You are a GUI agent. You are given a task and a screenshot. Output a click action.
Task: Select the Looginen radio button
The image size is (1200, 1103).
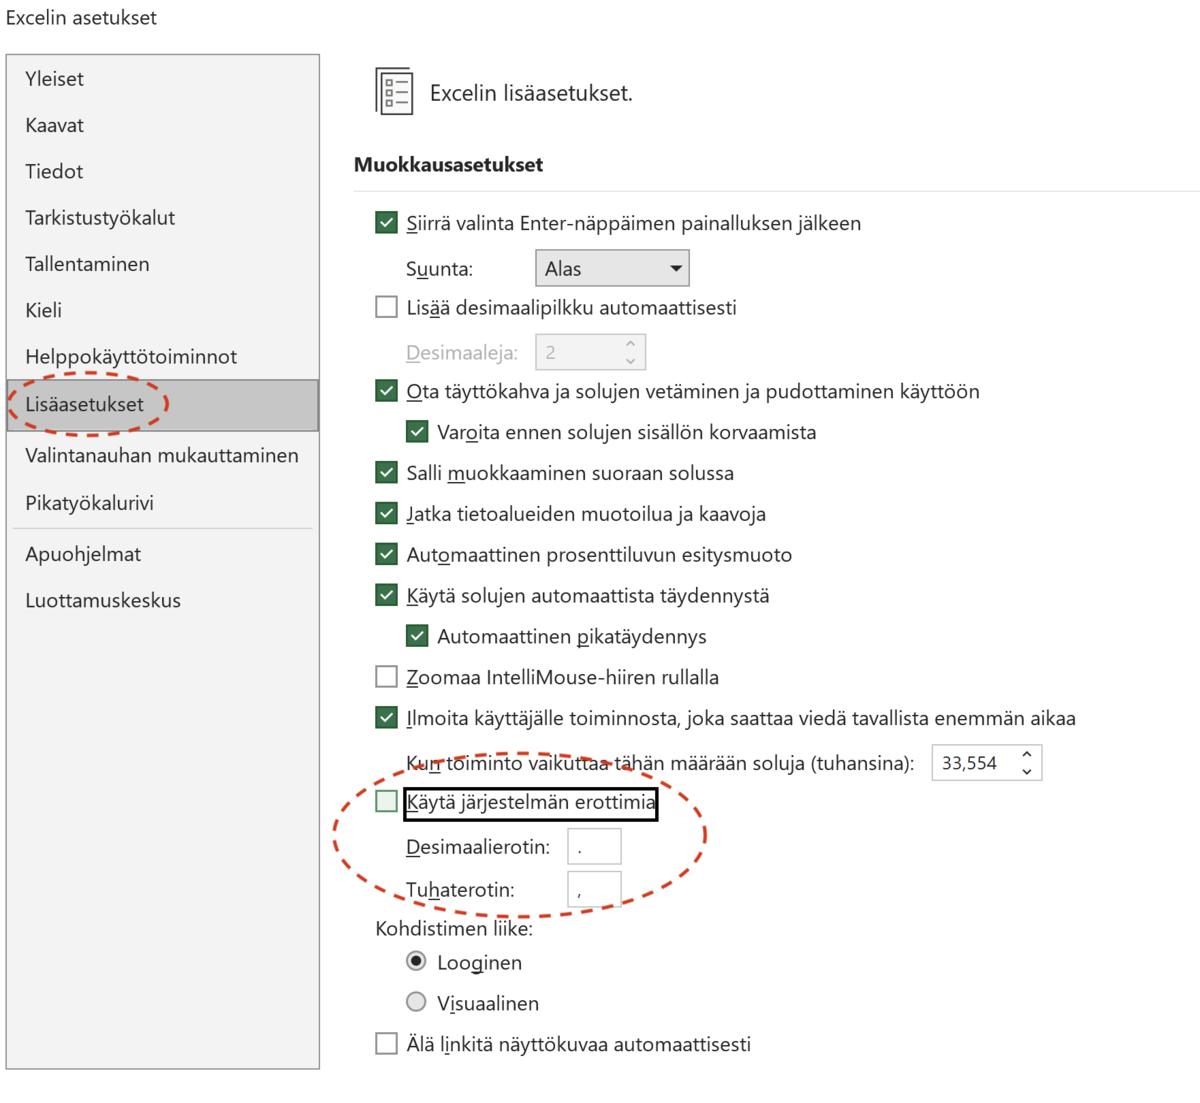(416, 961)
